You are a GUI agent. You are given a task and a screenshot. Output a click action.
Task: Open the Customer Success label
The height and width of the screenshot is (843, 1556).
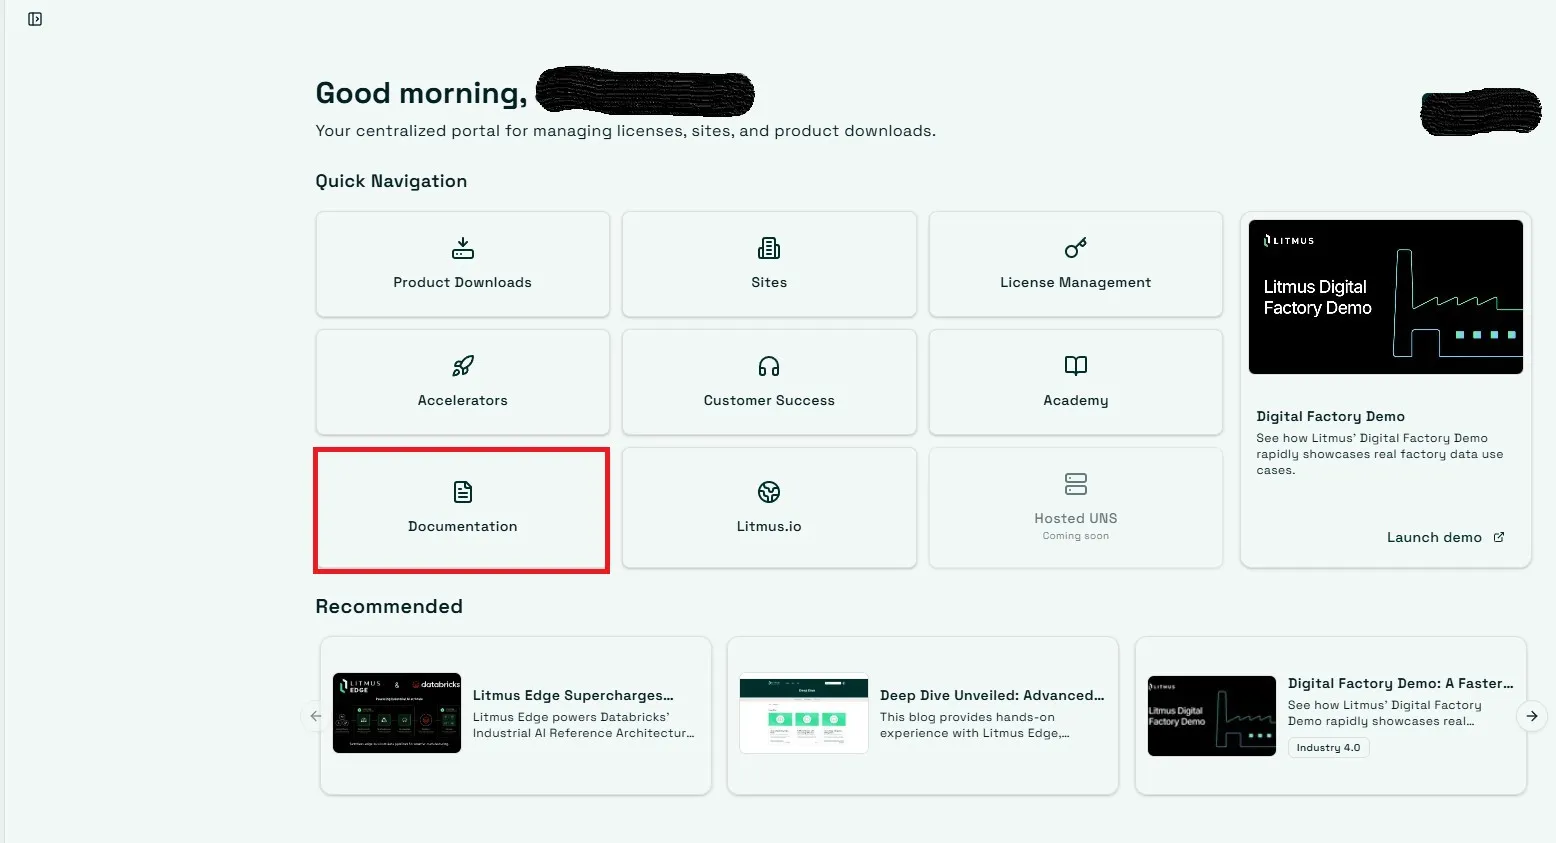click(769, 401)
